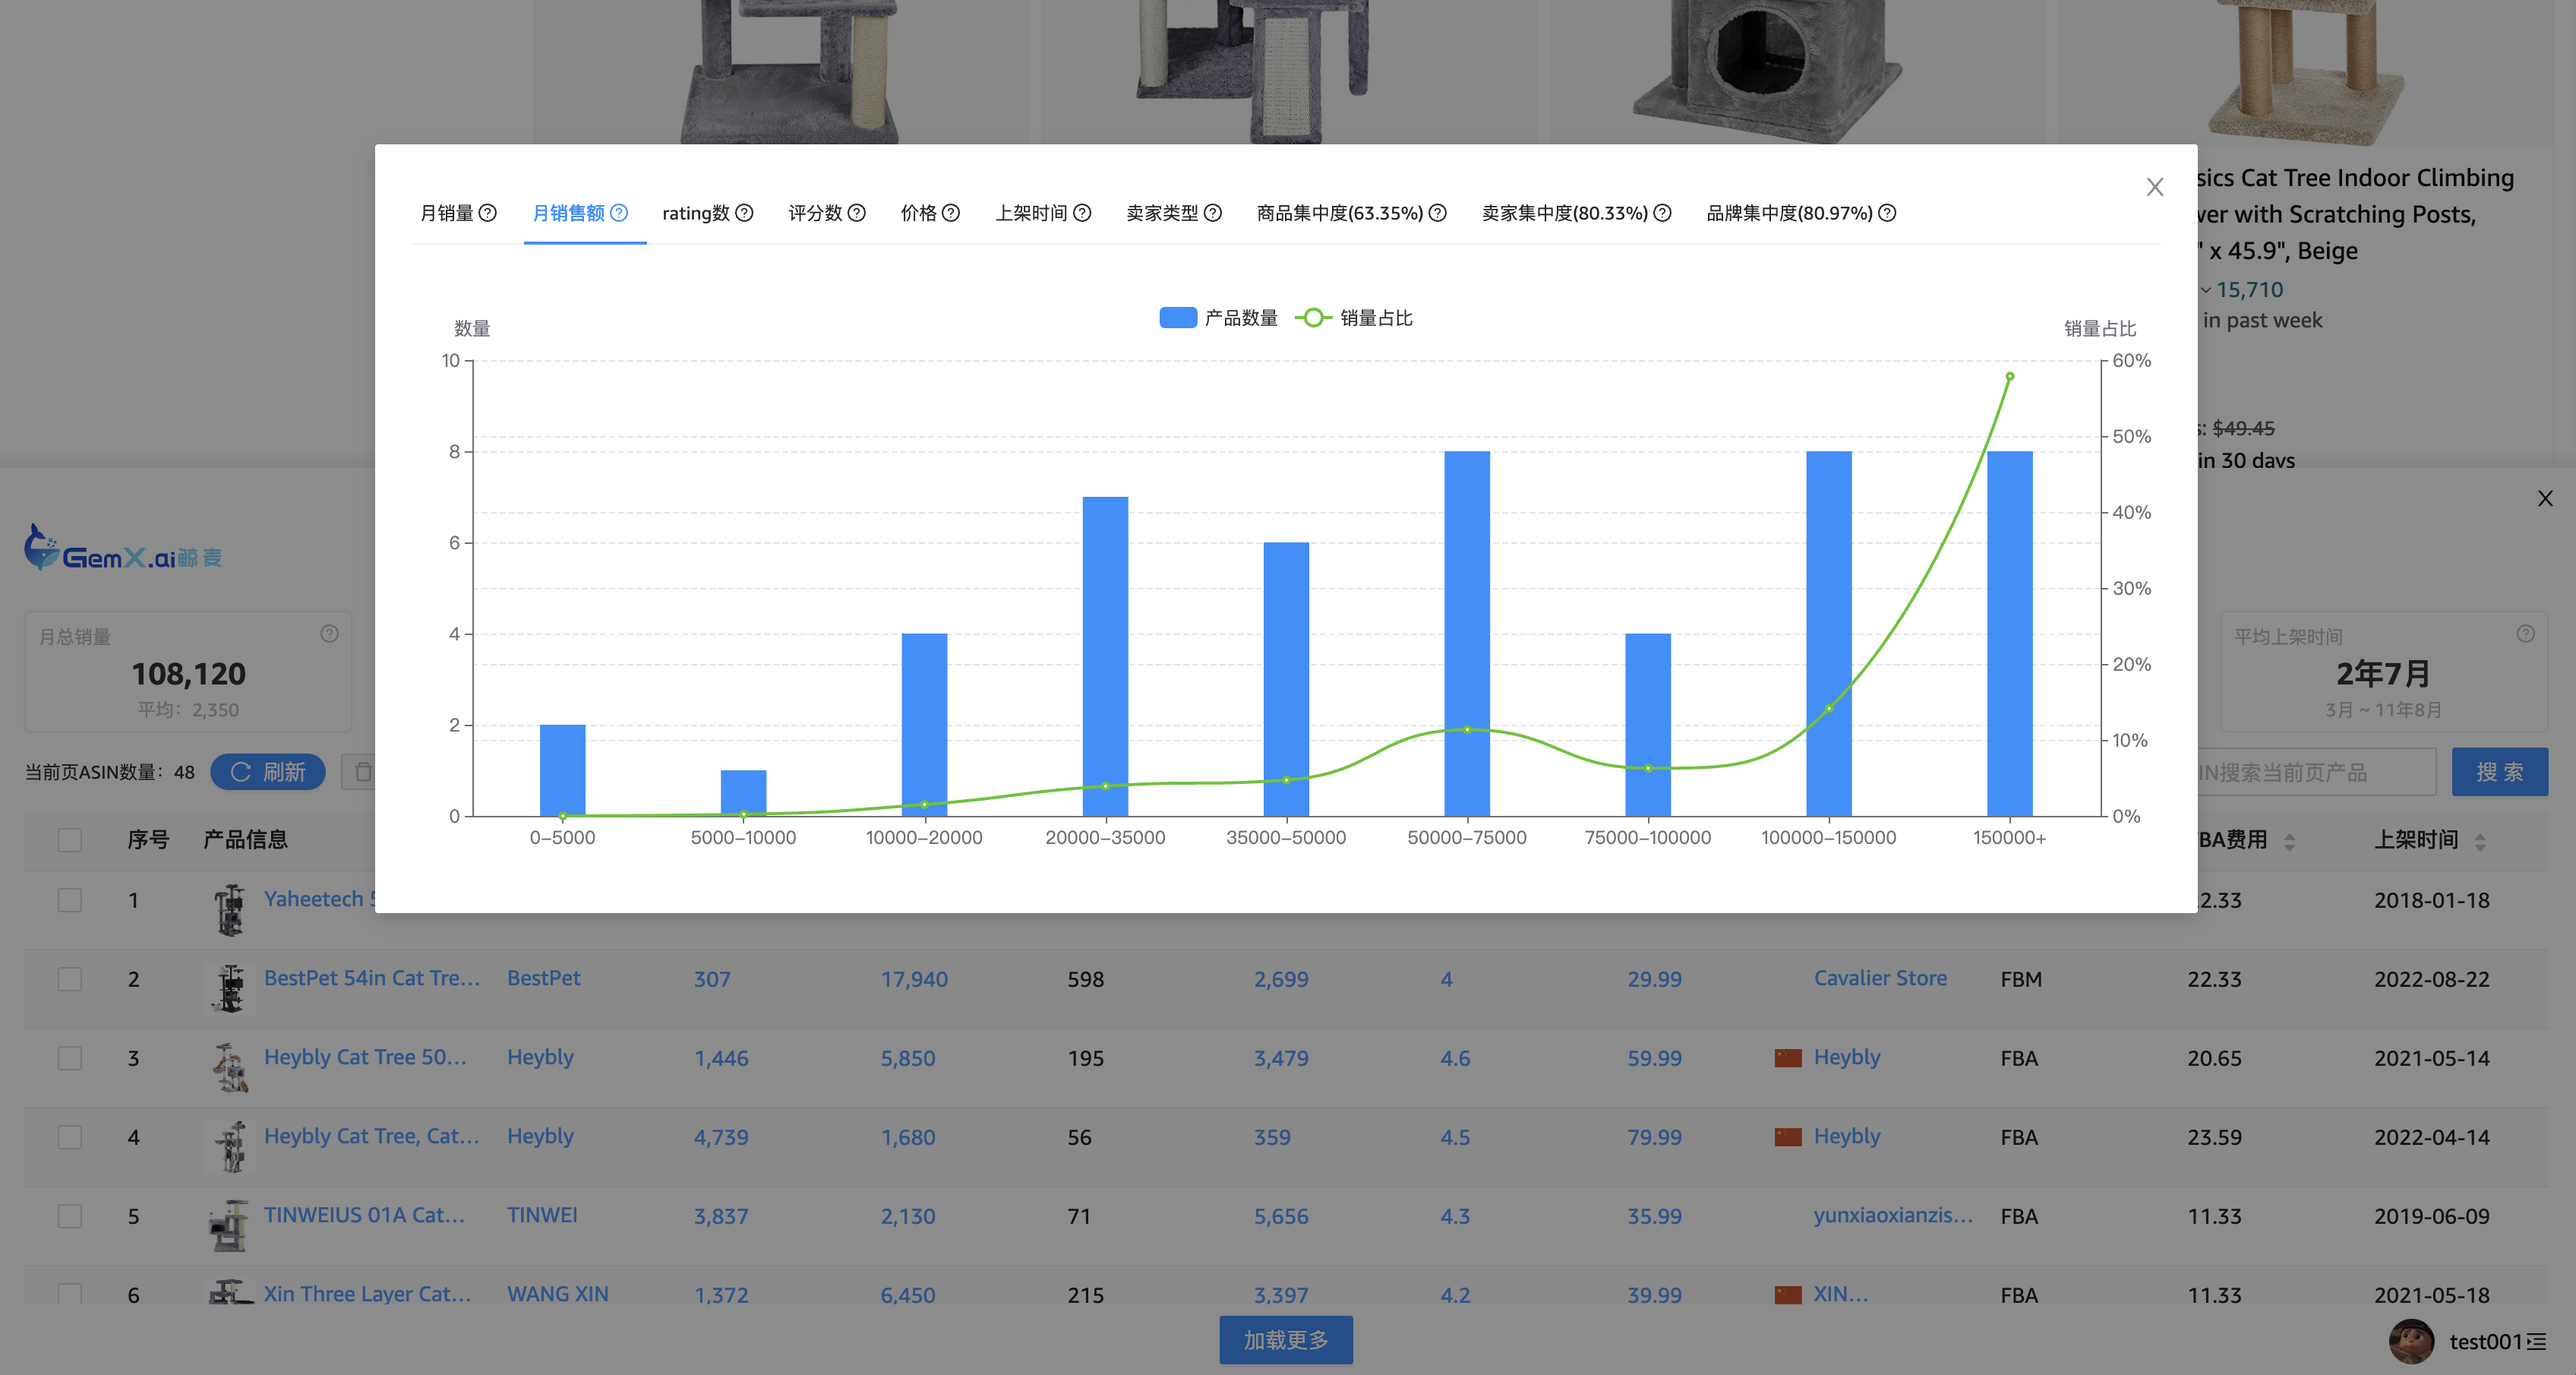2576x1375 pixels.
Task: Click China flag icon beside Heybly row 3
Action: [x=1788, y=1058]
